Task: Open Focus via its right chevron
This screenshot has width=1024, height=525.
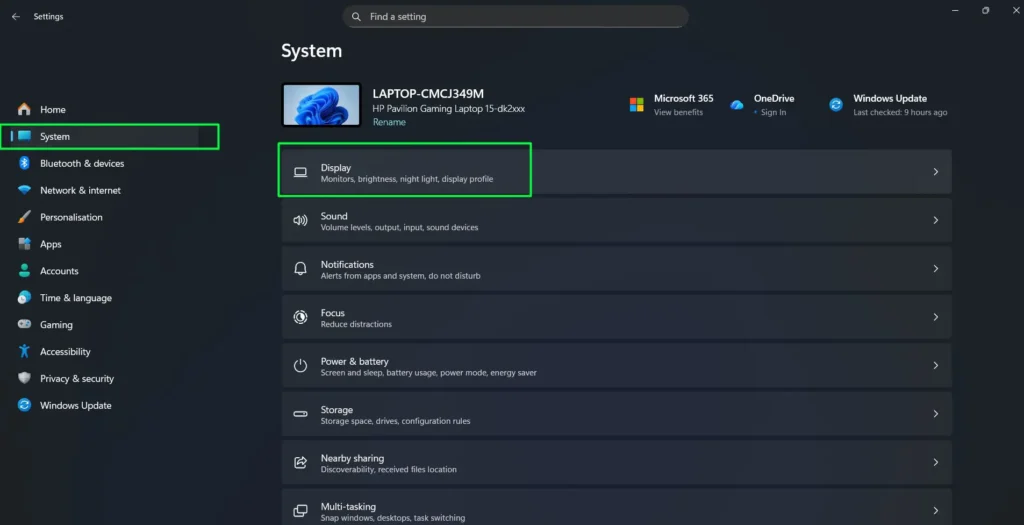Action: click(936, 317)
